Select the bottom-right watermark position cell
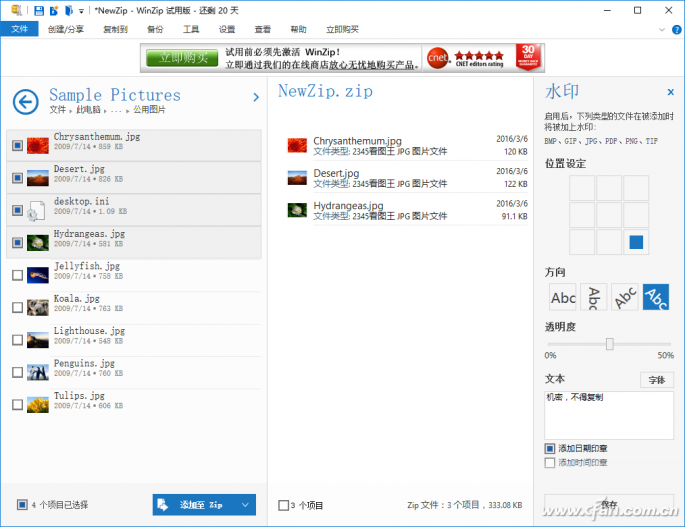 [636, 242]
